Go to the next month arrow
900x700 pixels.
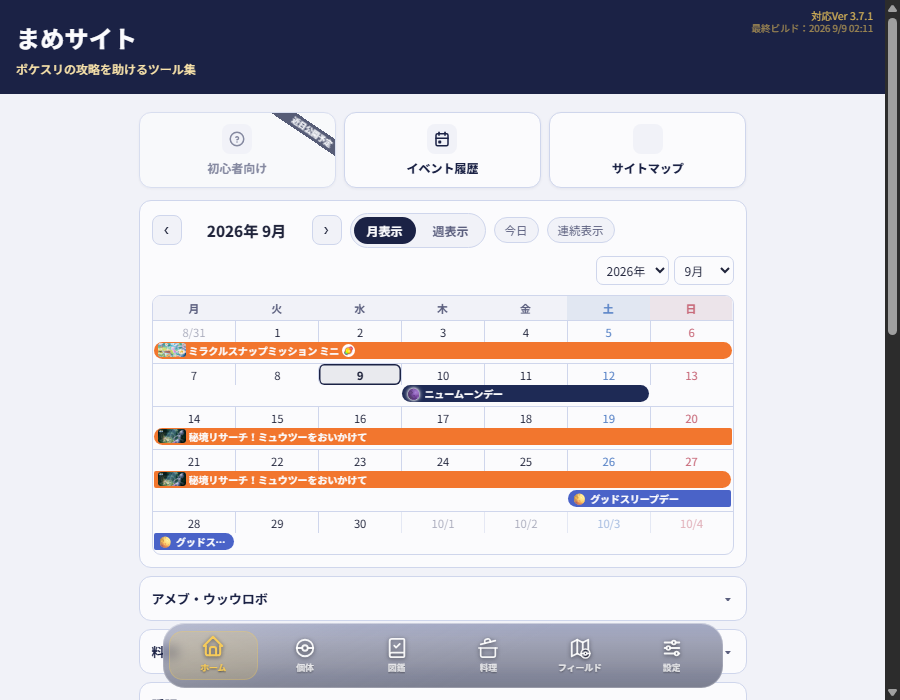coord(327,230)
